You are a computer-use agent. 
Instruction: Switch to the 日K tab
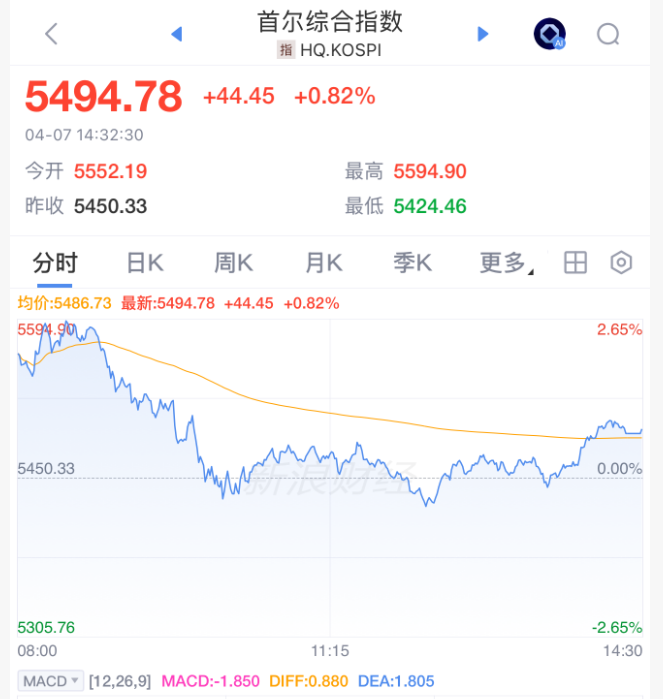144,263
